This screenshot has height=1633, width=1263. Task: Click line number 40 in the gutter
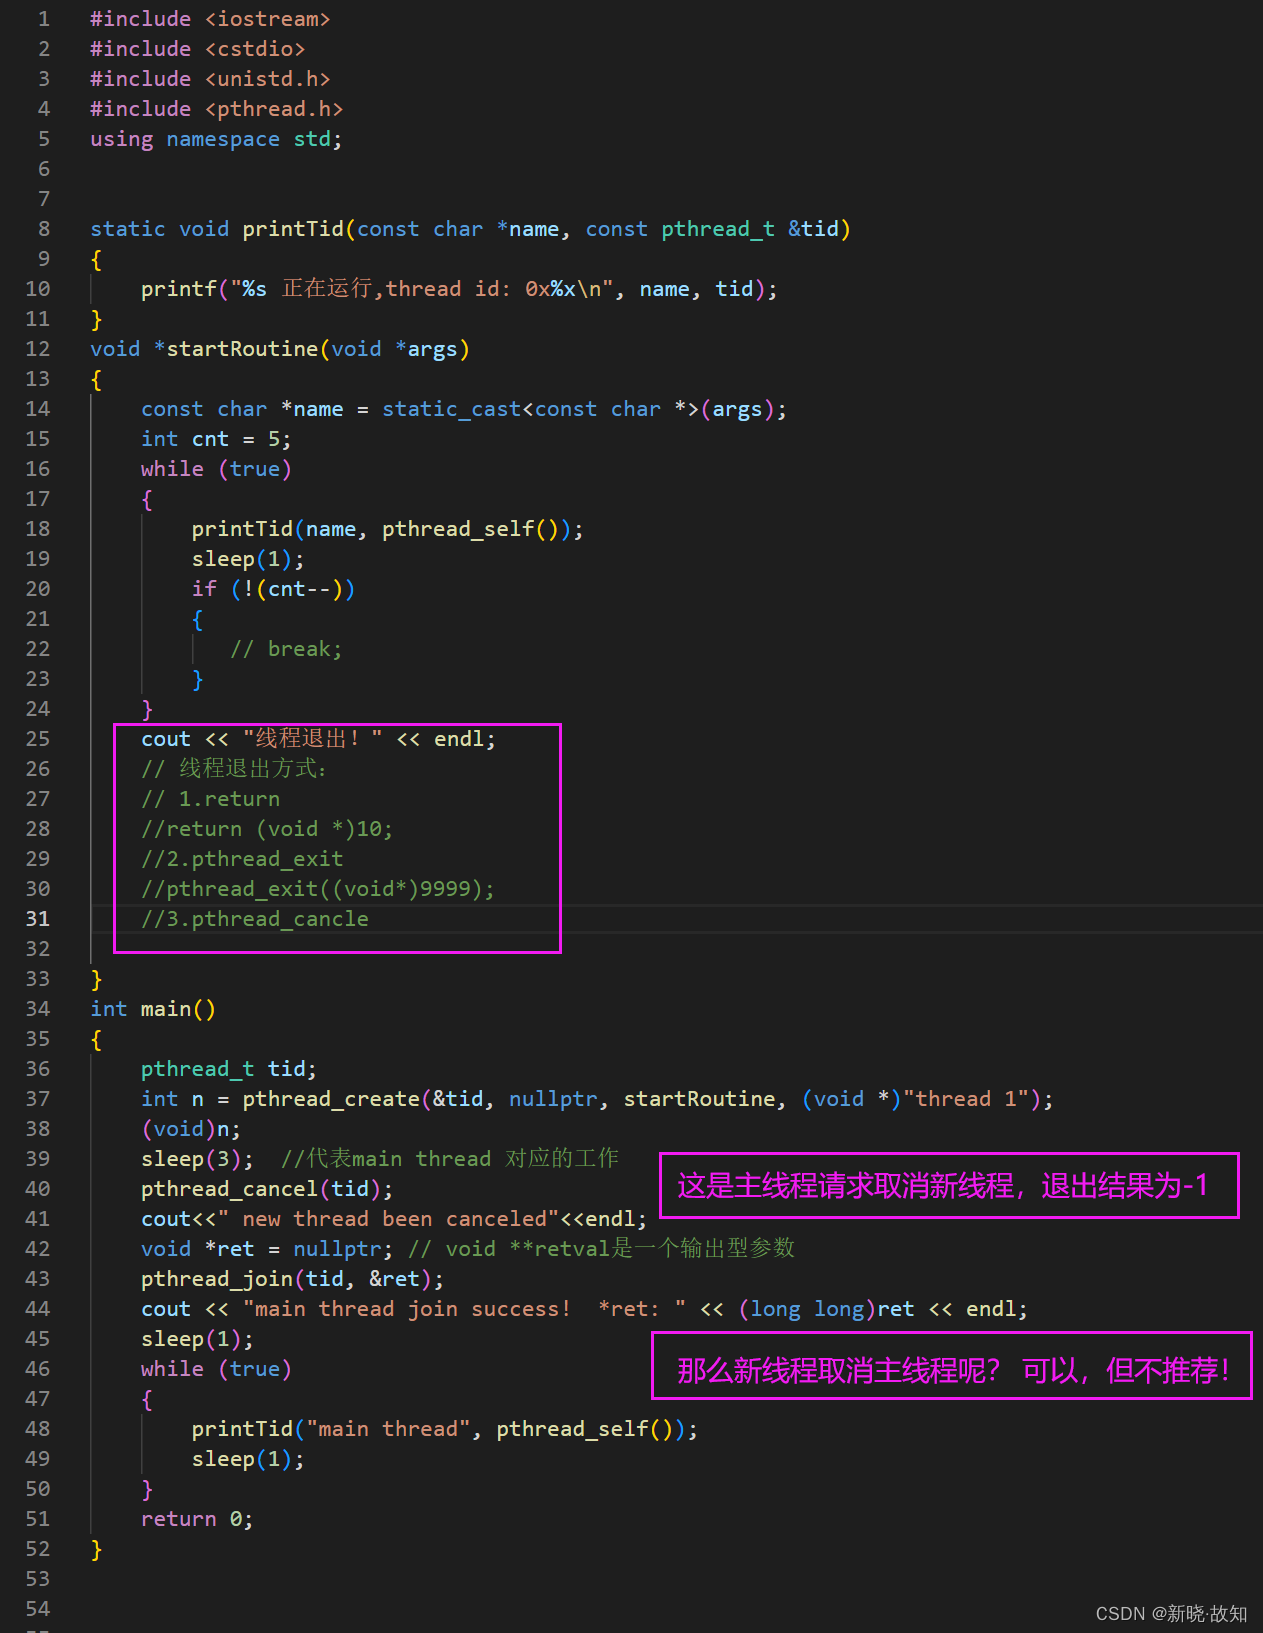tap(38, 1189)
